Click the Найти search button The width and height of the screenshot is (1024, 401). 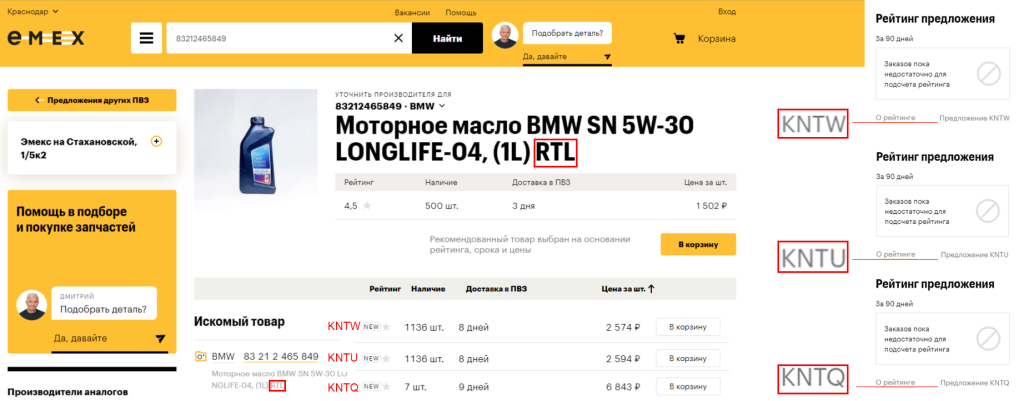(447, 39)
